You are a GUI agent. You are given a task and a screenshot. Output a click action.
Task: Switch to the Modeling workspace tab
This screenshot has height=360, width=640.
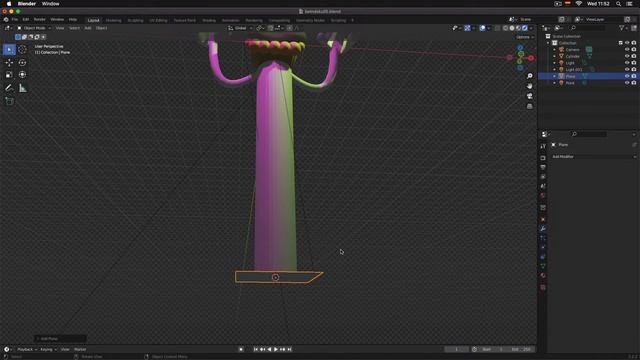coord(113,20)
